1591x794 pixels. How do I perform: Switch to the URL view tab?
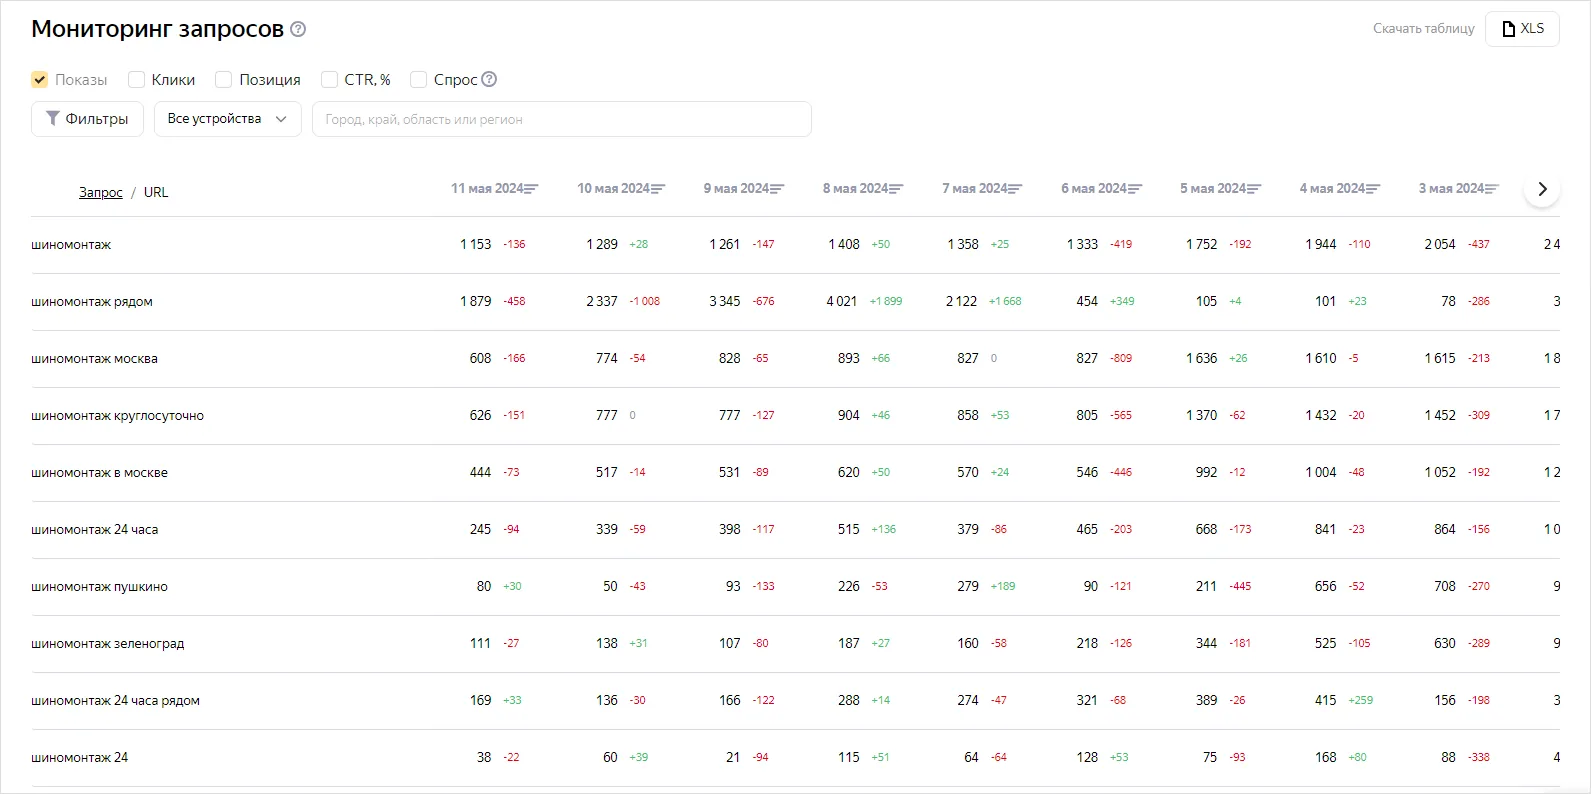point(156,193)
